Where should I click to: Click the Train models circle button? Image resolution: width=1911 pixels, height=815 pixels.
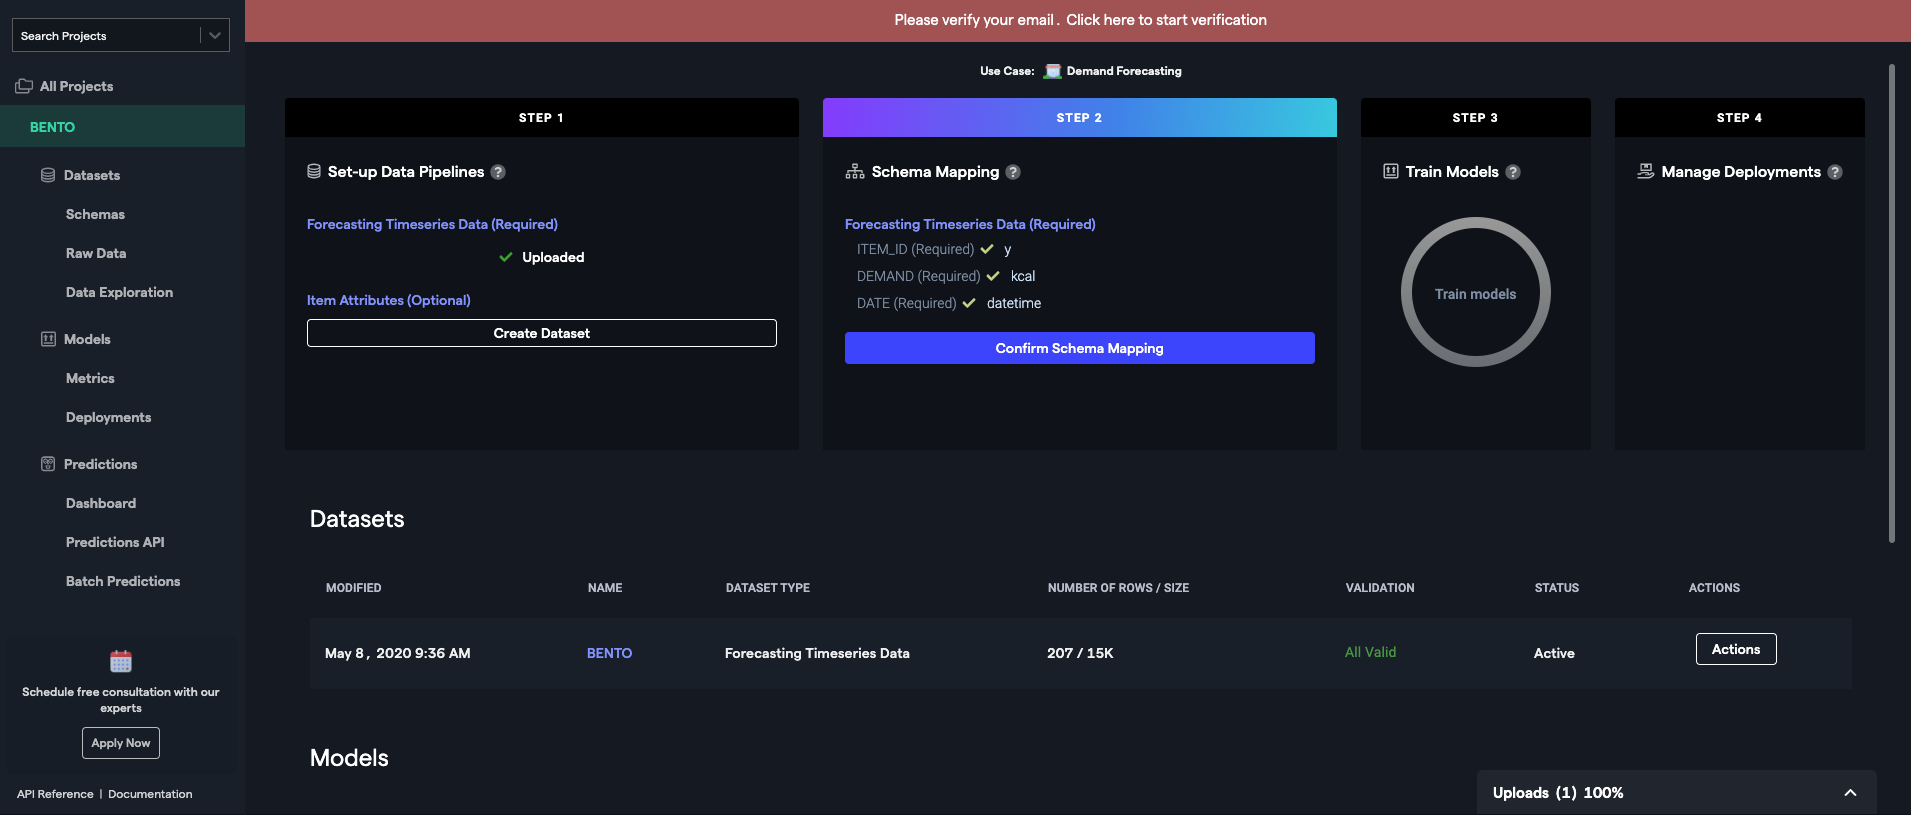point(1475,293)
